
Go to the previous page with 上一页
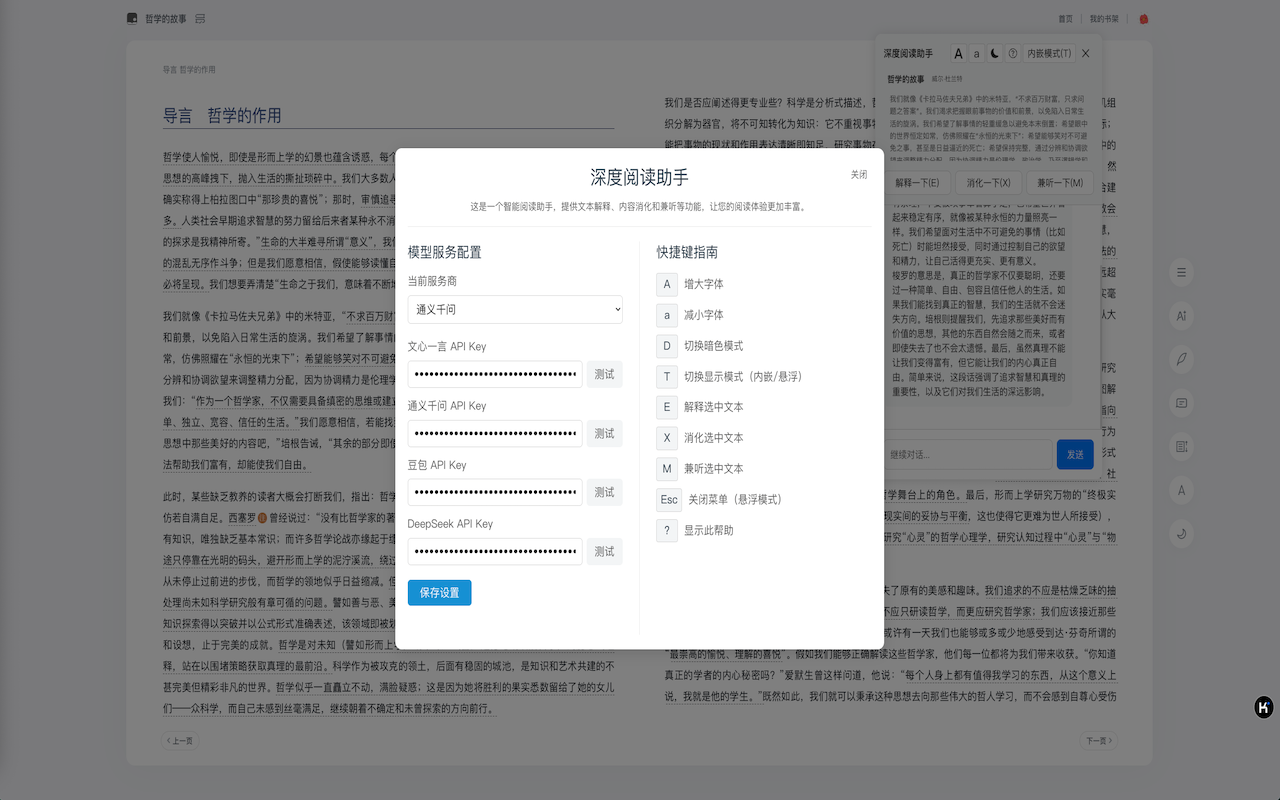178,741
